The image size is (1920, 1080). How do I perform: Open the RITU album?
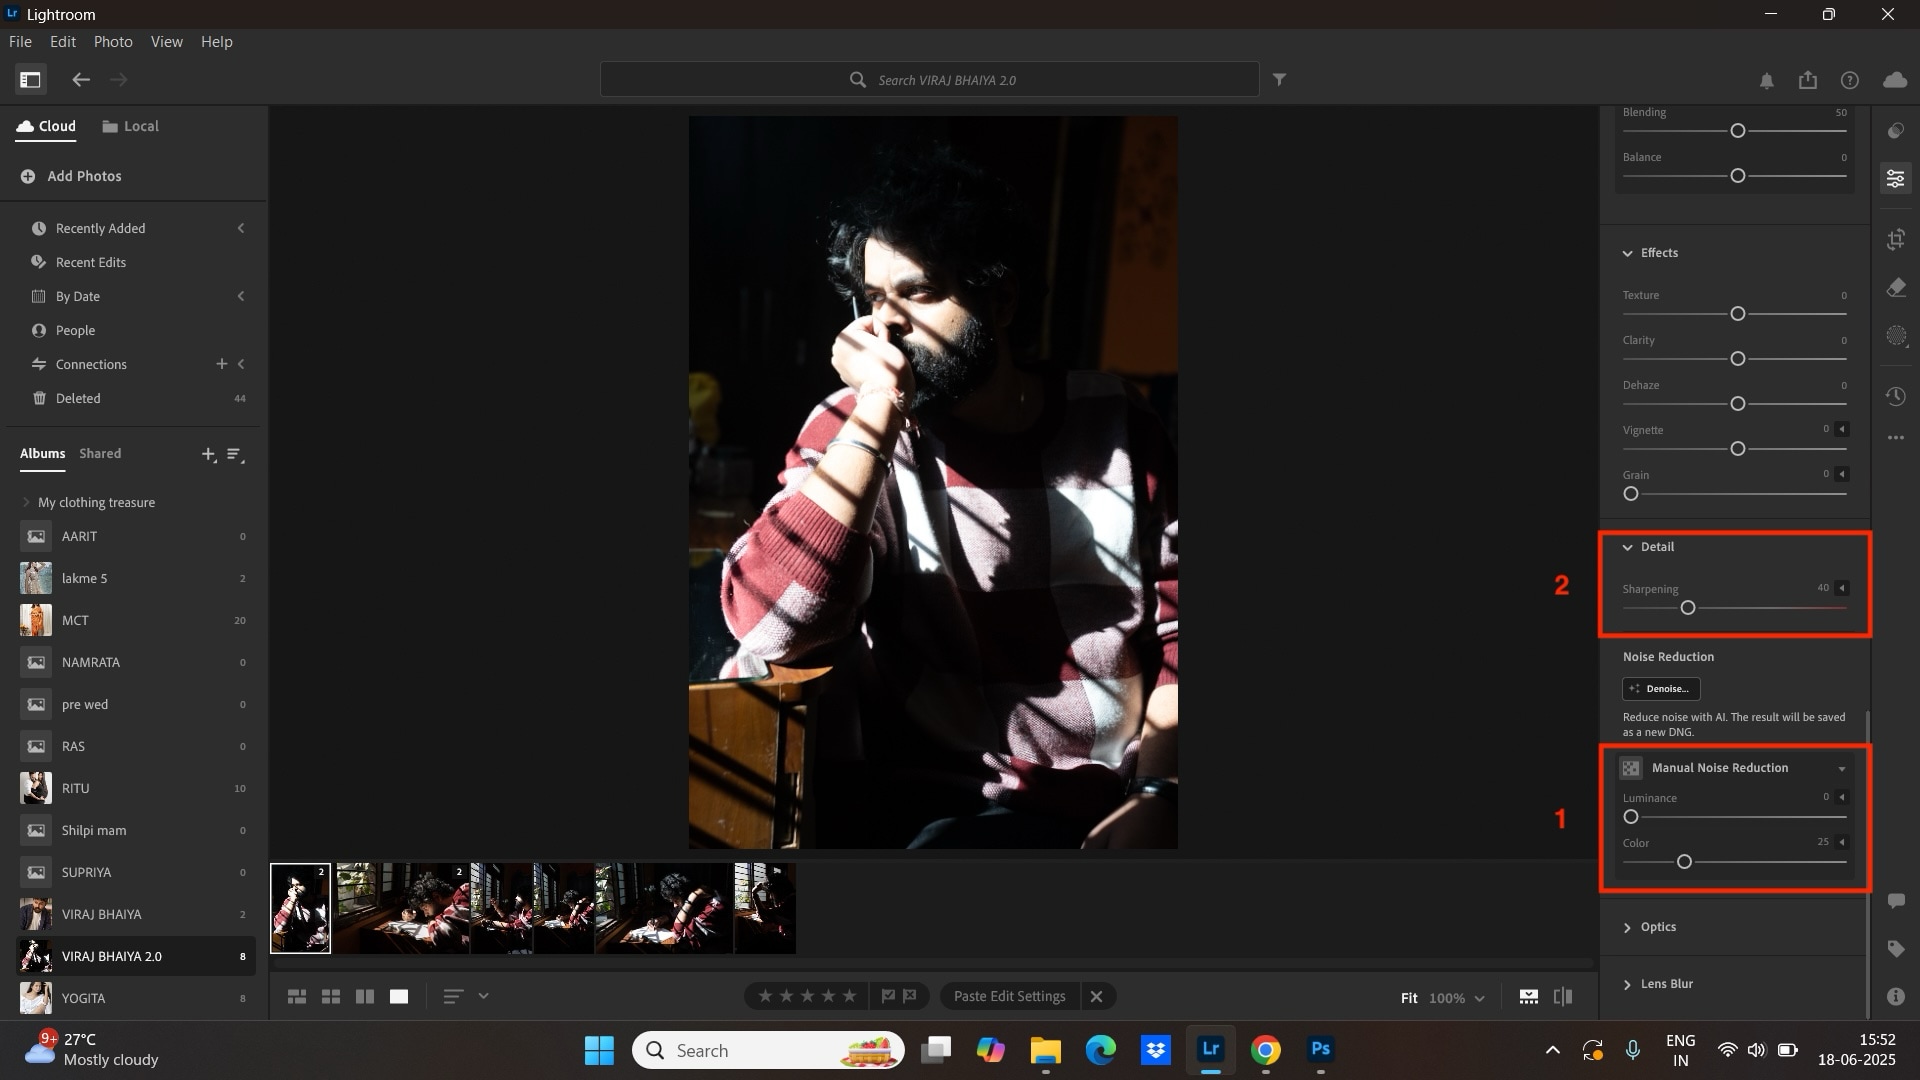point(136,789)
